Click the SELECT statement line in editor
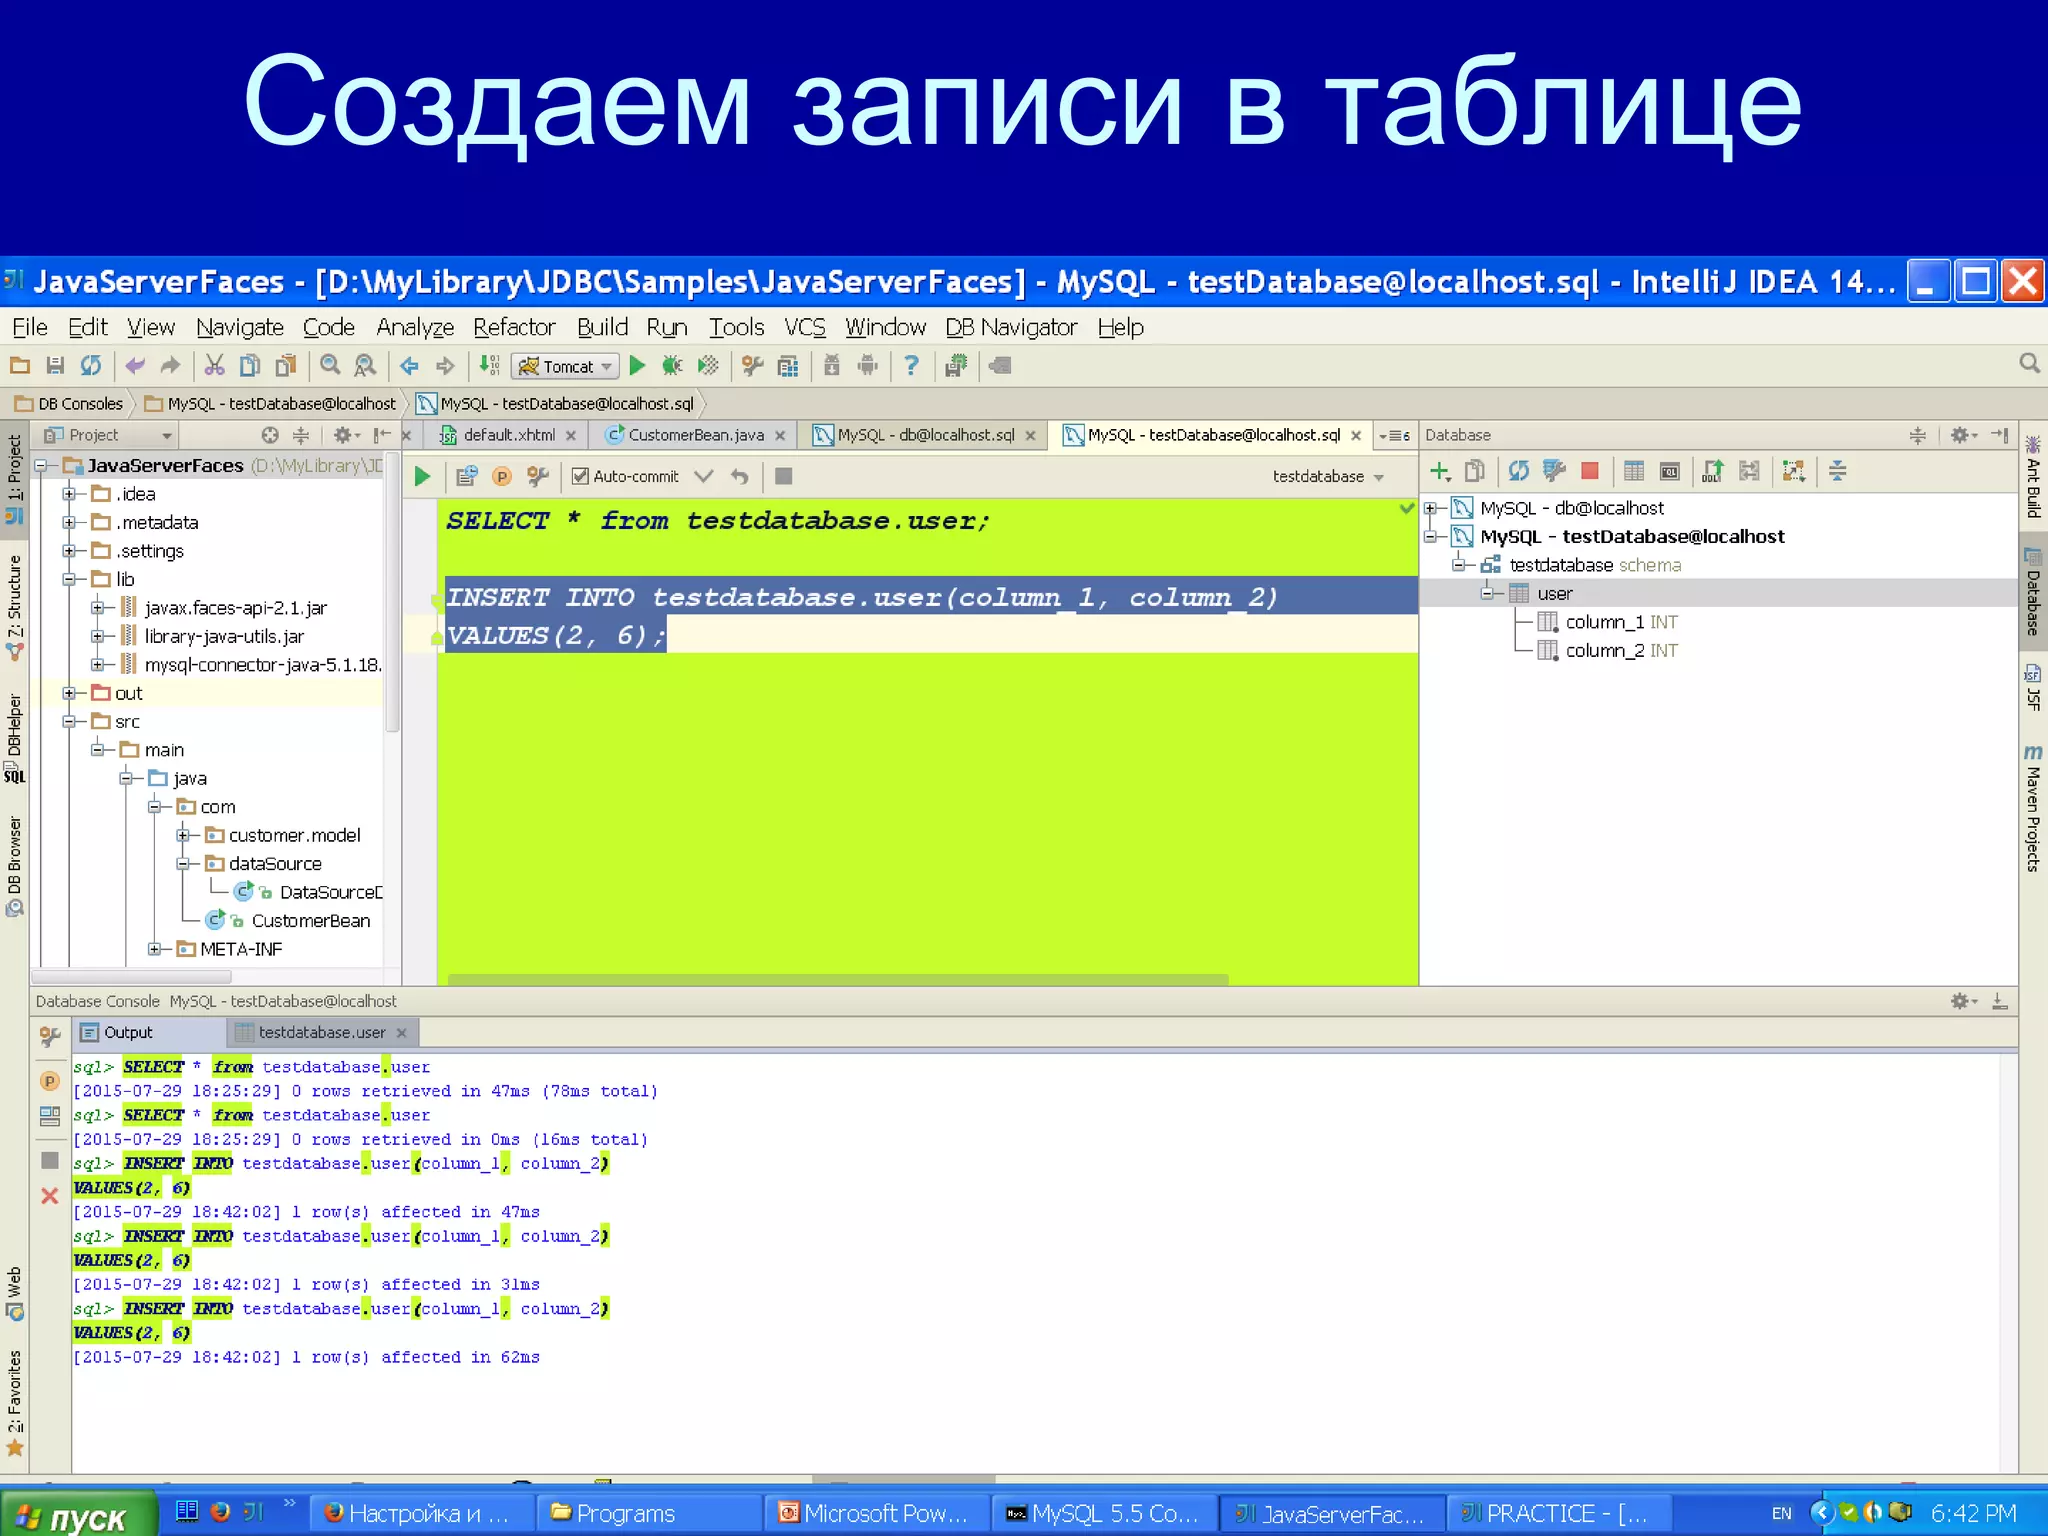 tap(717, 521)
